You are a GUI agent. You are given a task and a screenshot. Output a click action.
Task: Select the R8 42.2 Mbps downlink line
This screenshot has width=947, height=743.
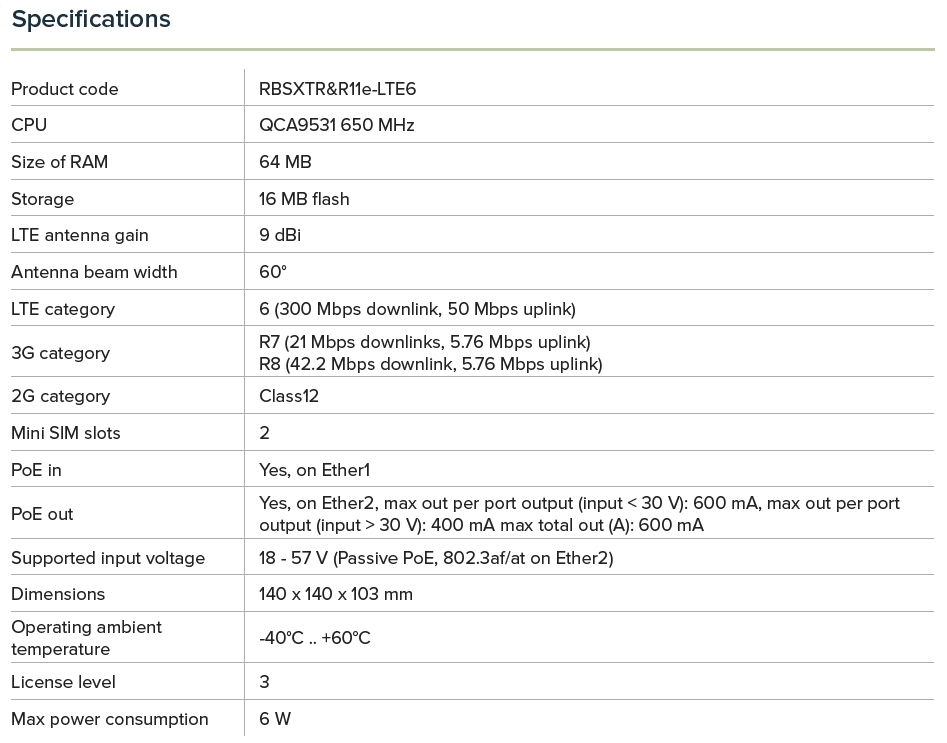click(x=430, y=364)
